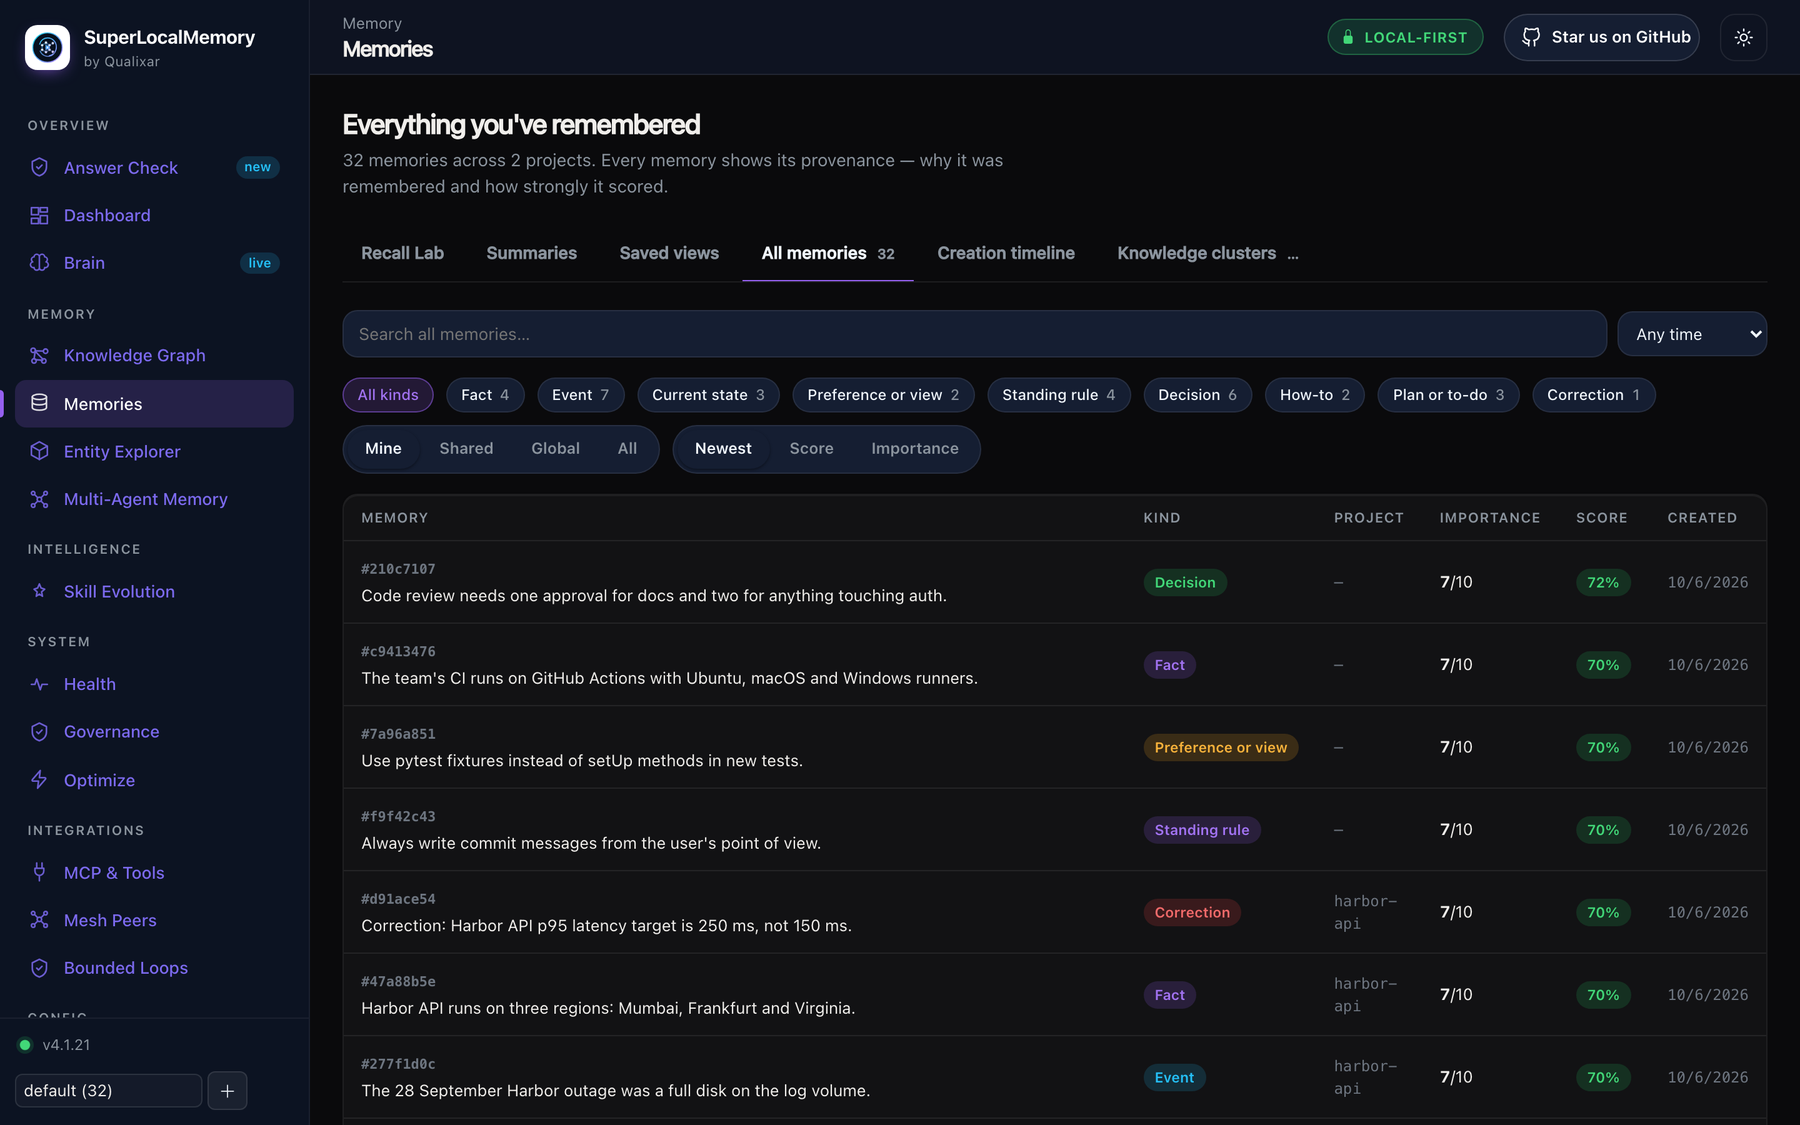The width and height of the screenshot is (1800, 1125).
Task: Select the Global scope toggle
Action: pyautogui.click(x=555, y=449)
